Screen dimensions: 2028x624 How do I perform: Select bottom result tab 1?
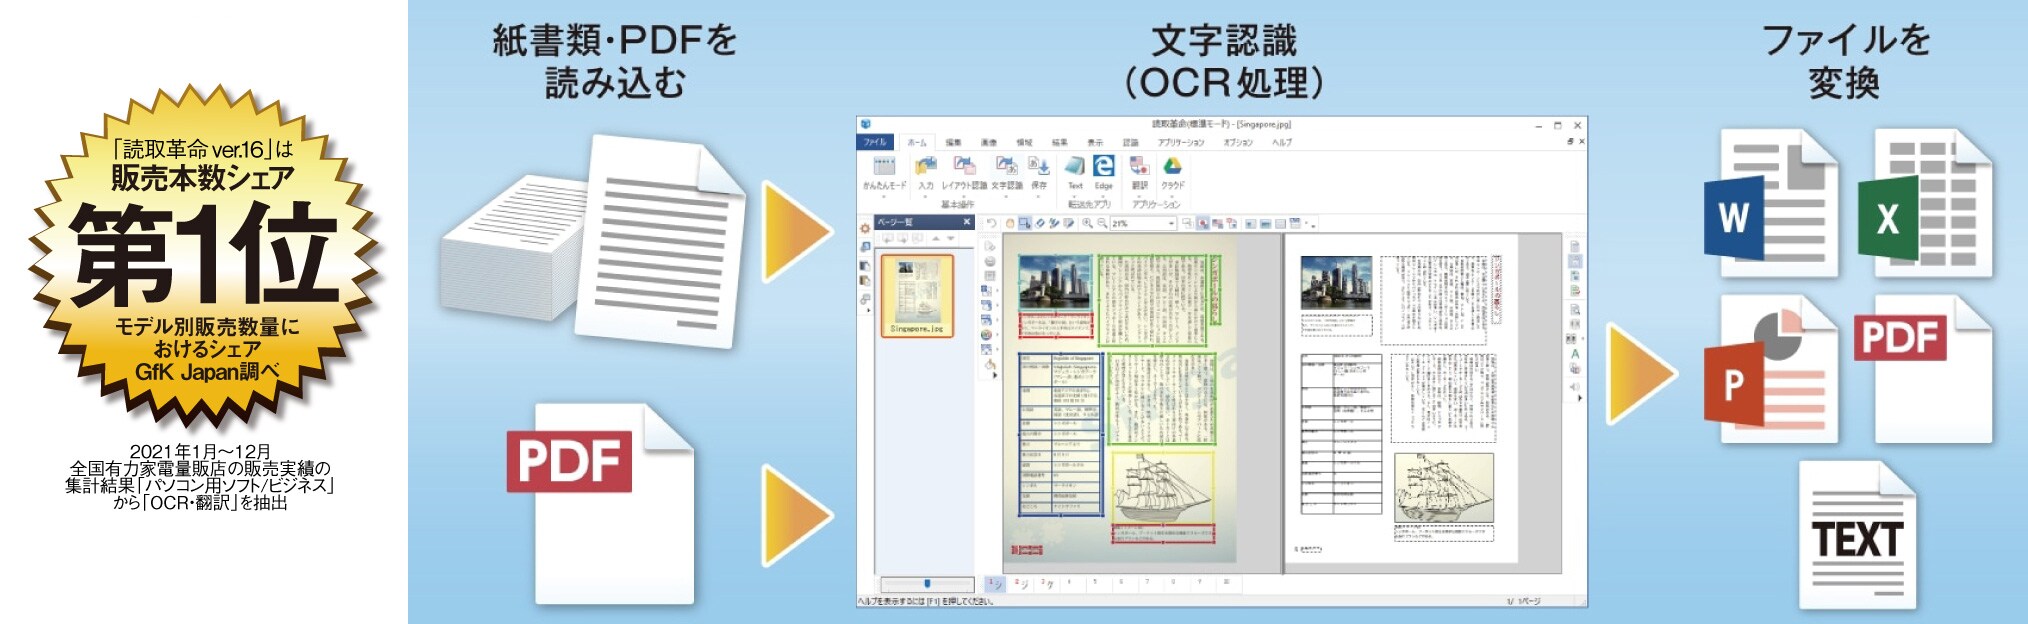coord(995,583)
